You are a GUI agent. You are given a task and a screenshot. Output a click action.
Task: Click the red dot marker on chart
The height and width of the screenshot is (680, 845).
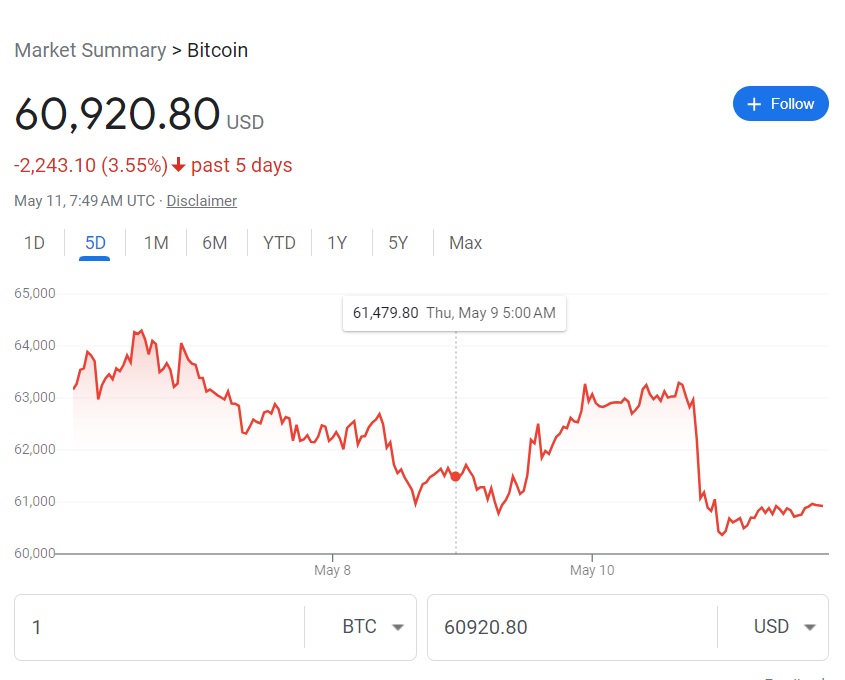[x=456, y=476]
